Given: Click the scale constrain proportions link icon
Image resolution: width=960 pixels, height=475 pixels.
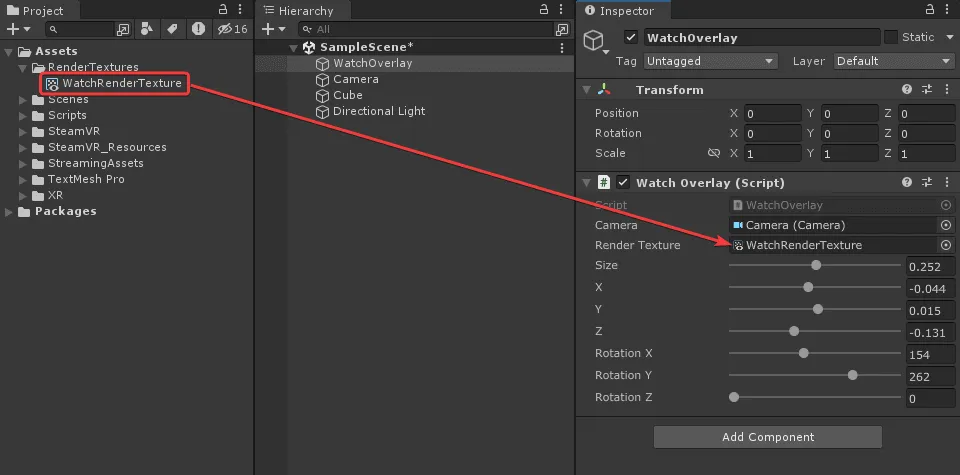Looking at the screenshot, I should pos(714,154).
